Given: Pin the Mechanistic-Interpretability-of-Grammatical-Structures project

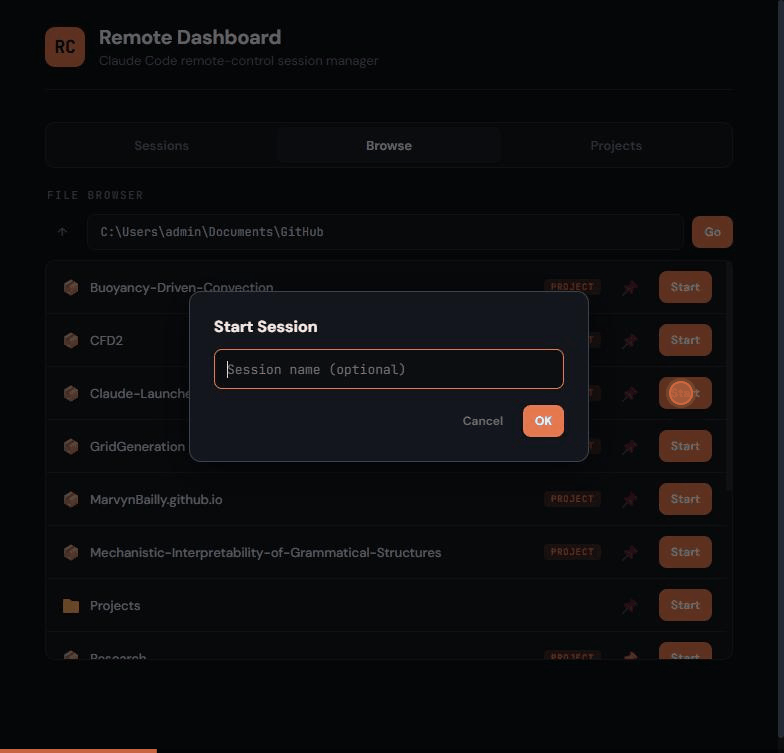Looking at the screenshot, I should (x=629, y=553).
